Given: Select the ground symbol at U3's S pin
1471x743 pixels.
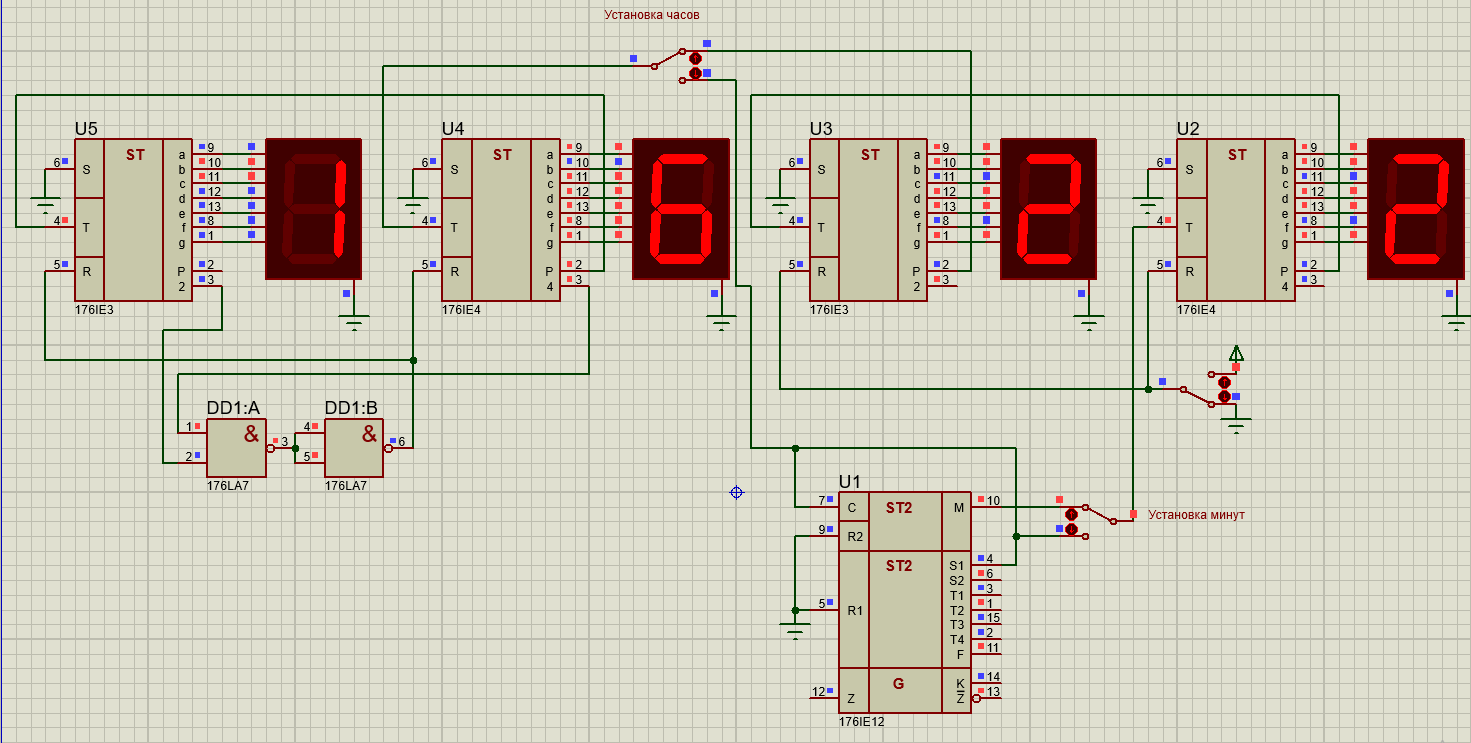Looking at the screenshot, I should 780,205.
